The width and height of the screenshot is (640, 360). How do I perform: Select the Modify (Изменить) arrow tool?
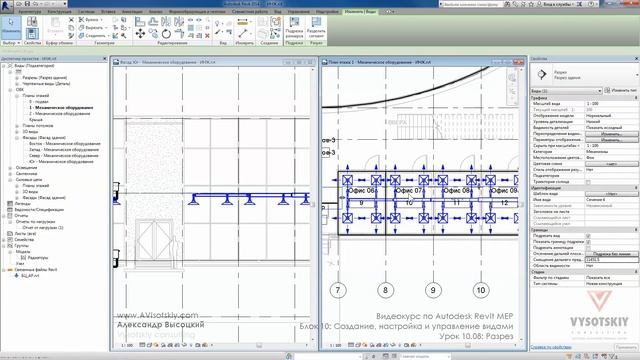(11, 27)
